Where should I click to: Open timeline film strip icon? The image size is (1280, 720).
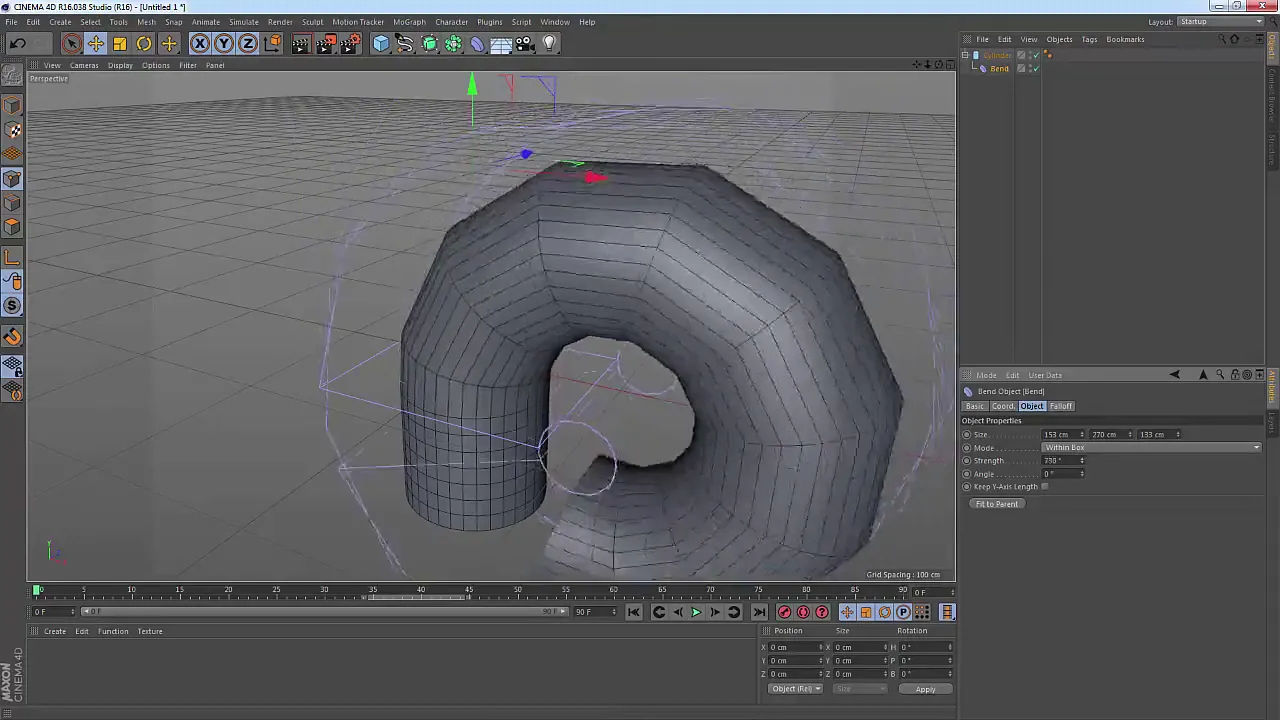(947, 612)
